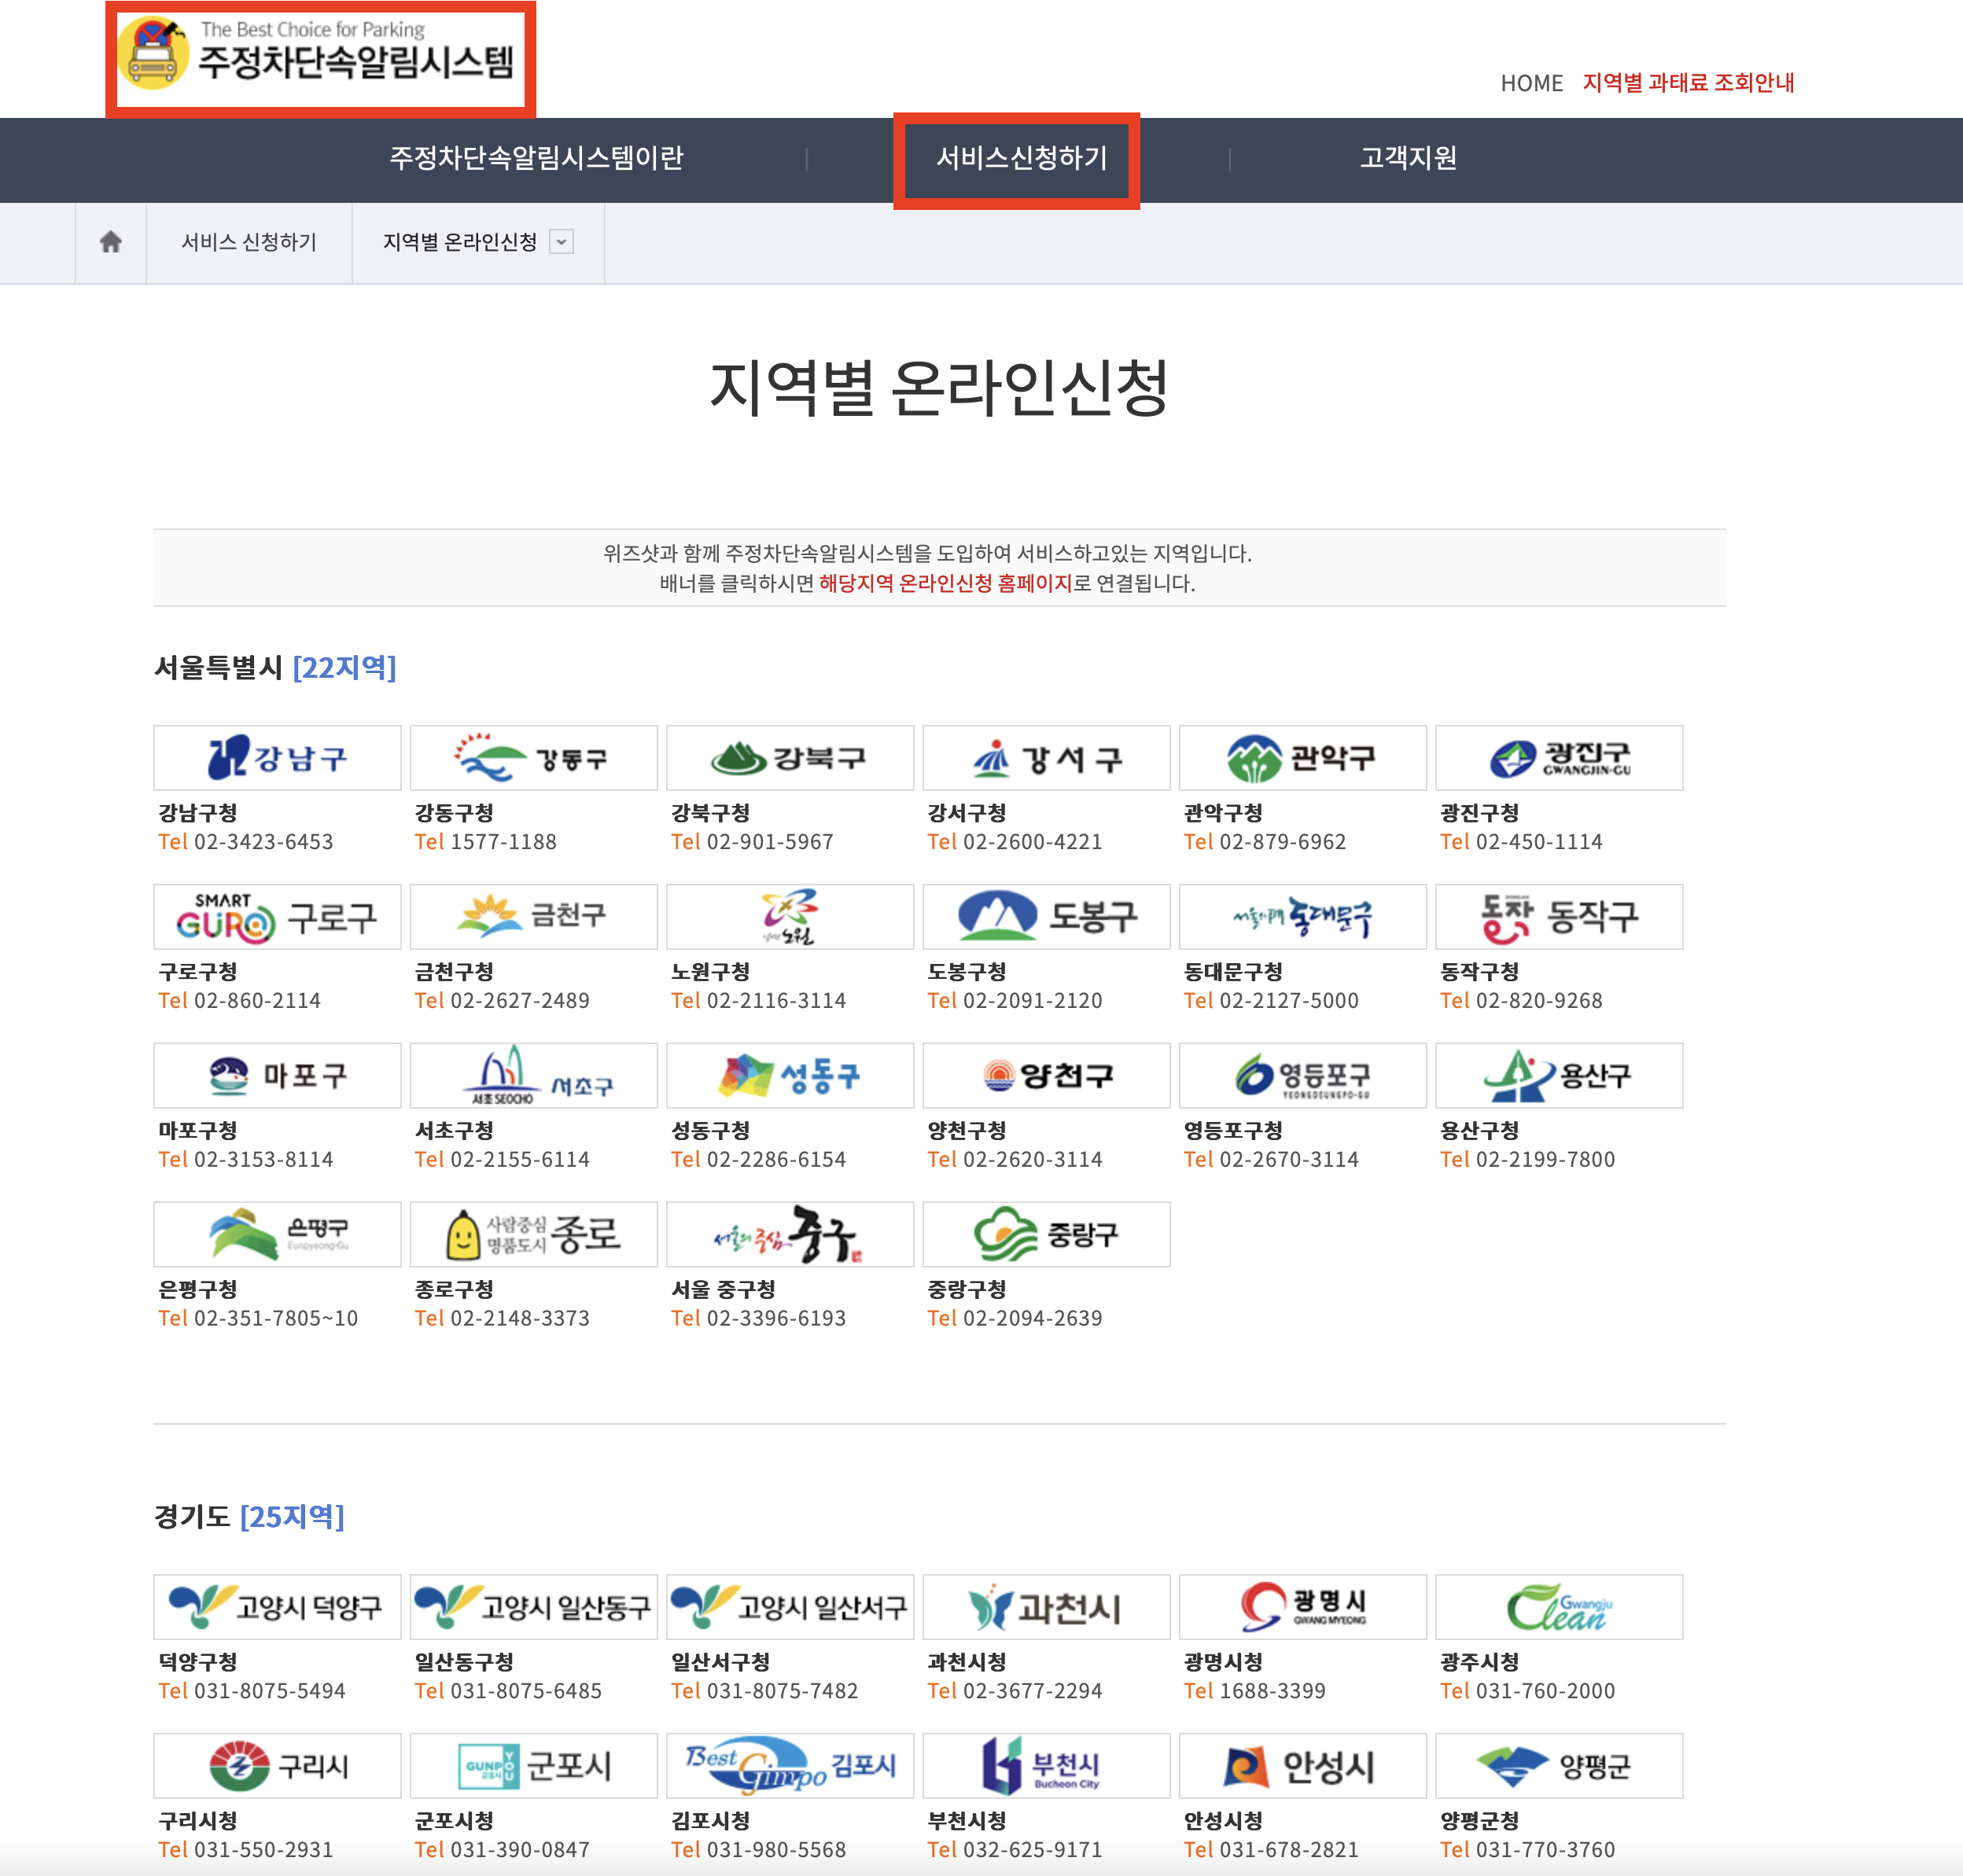Select the 성동구 district banner

click(789, 1076)
